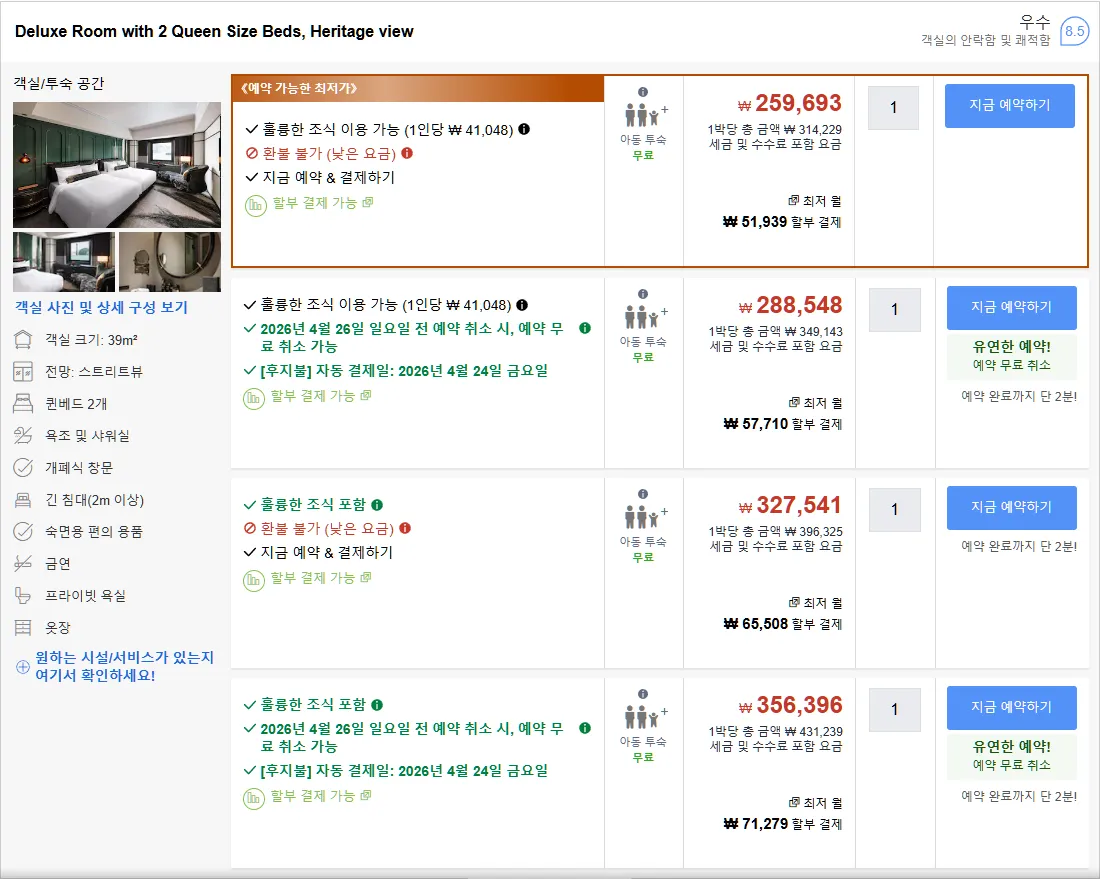Open room quantity selector for ₩259,693 rate
Viewport: 1100px width, 879px height.
893,107
